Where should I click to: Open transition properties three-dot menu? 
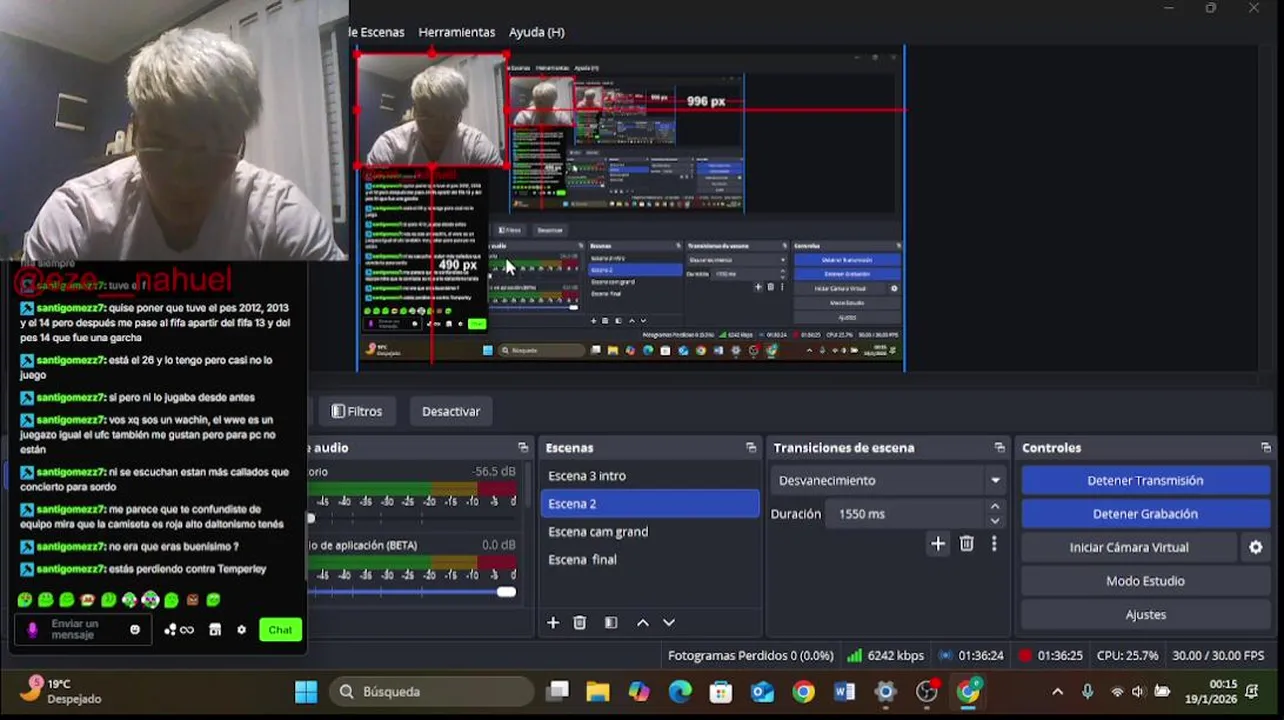coord(993,544)
